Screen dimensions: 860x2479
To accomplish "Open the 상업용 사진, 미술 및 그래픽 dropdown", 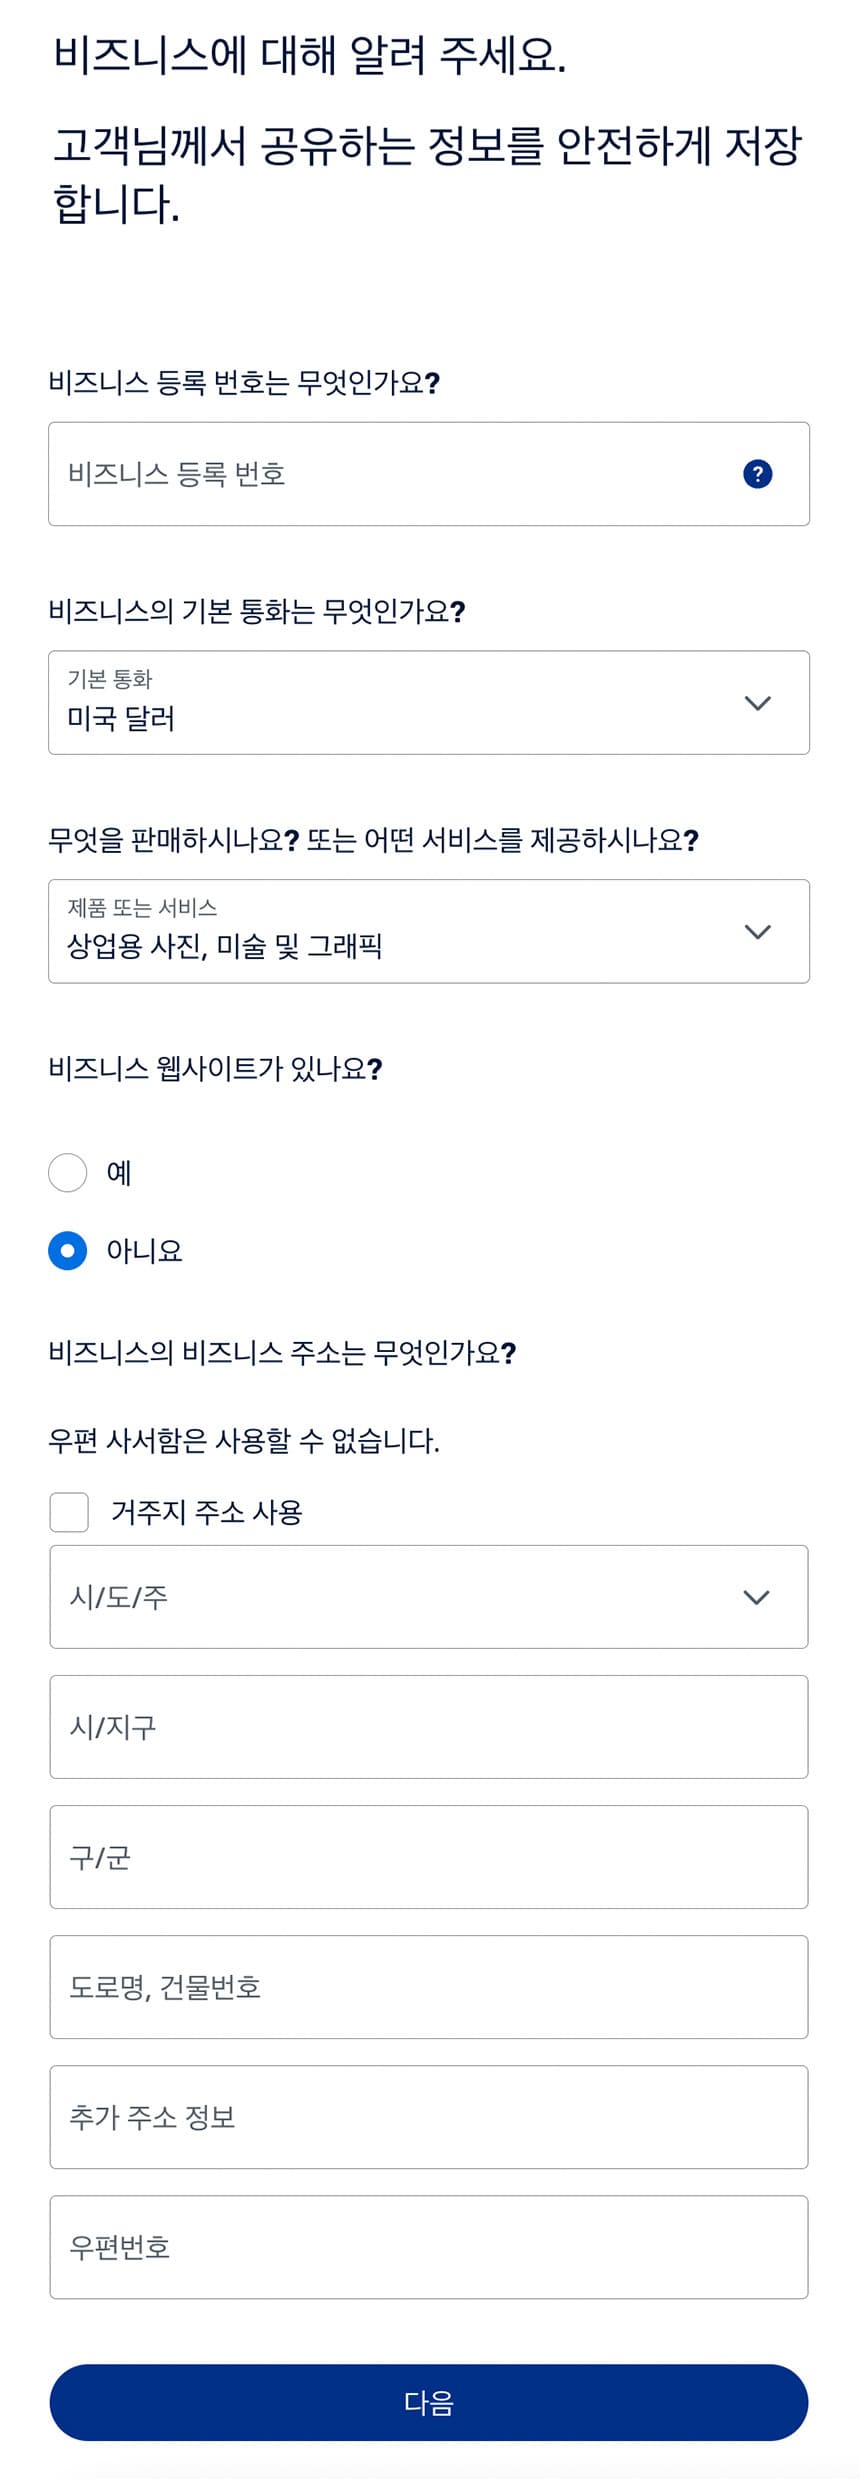I will (429, 932).
